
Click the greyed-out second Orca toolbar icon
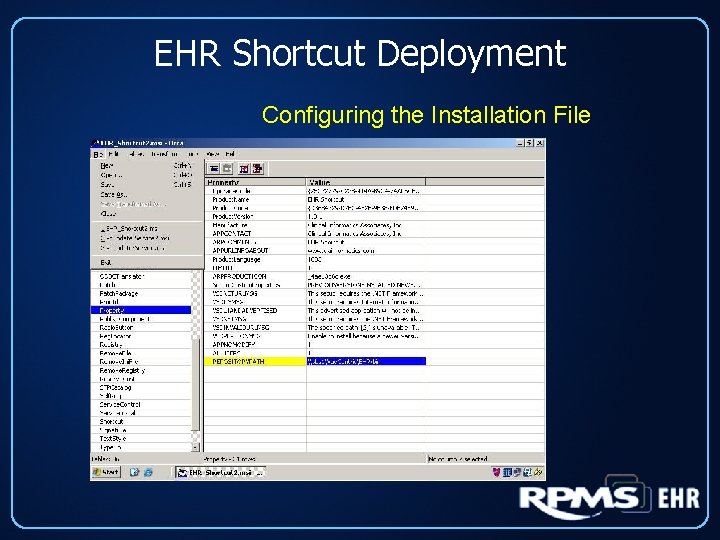pyautogui.click(x=227, y=169)
